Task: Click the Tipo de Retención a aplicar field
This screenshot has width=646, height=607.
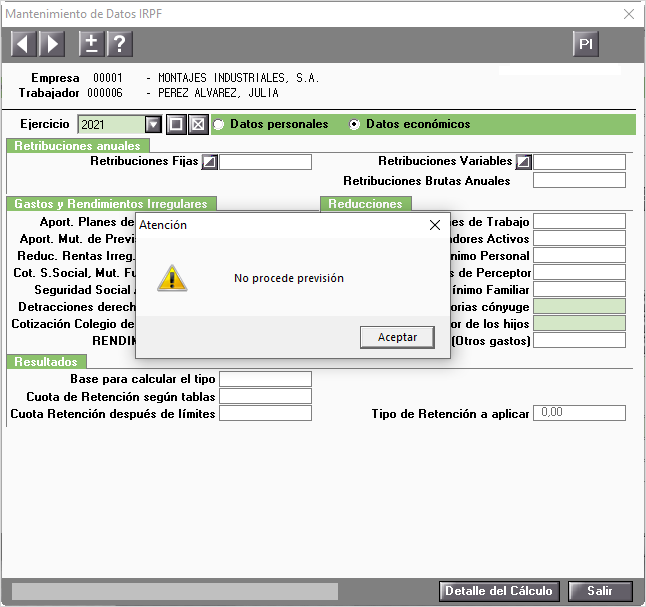Action: coord(579,413)
